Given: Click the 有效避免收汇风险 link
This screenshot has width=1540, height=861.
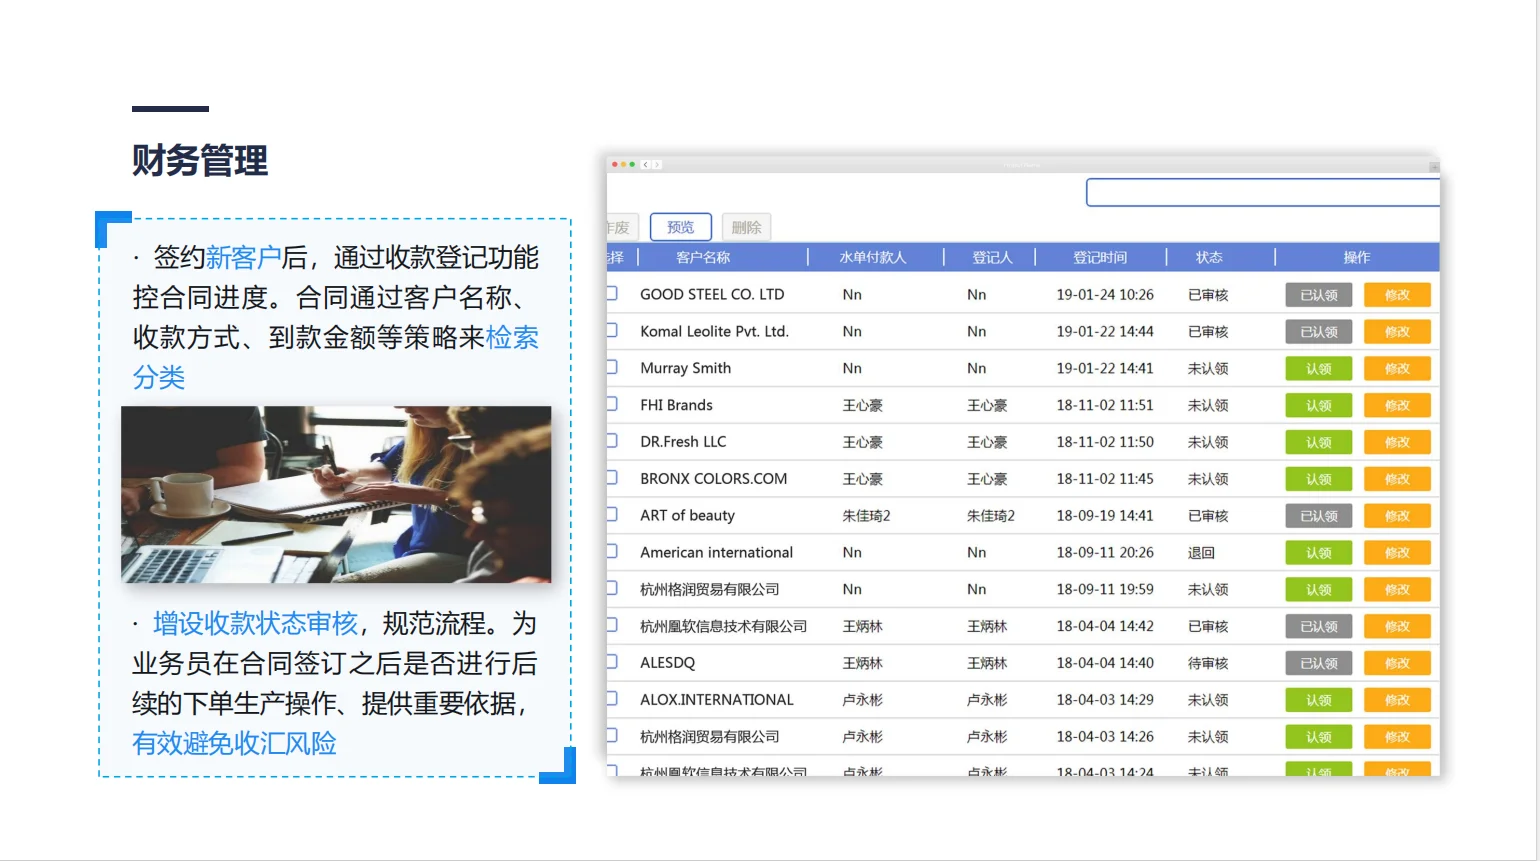Looking at the screenshot, I should point(235,744).
